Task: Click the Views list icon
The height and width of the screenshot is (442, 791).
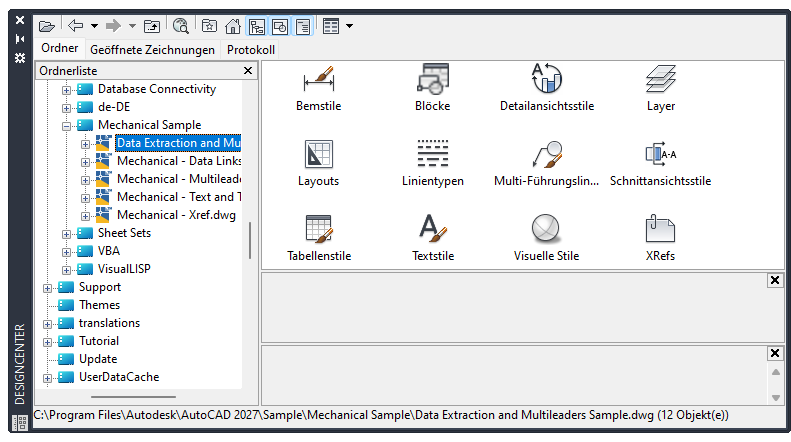Action: (331, 26)
